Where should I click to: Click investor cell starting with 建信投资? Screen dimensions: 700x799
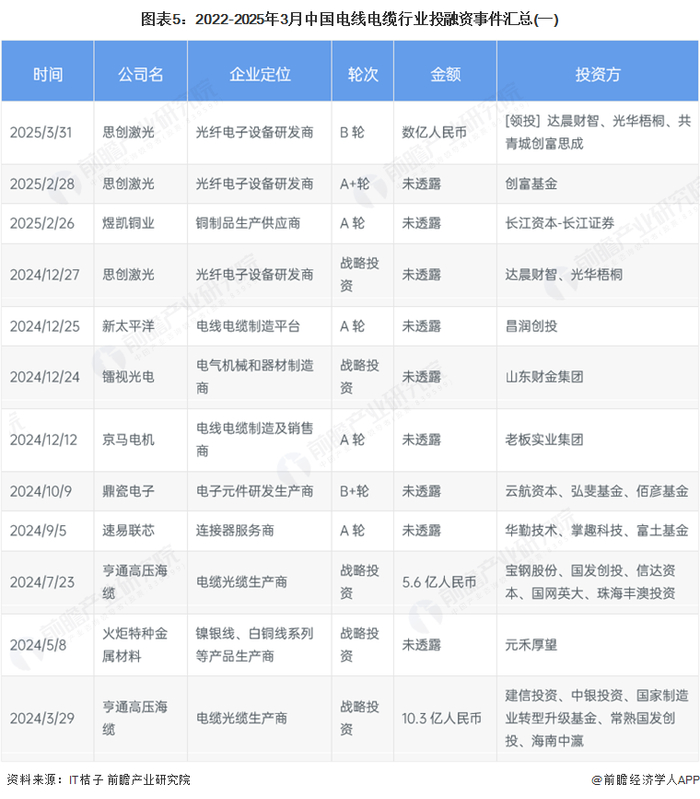point(597,718)
